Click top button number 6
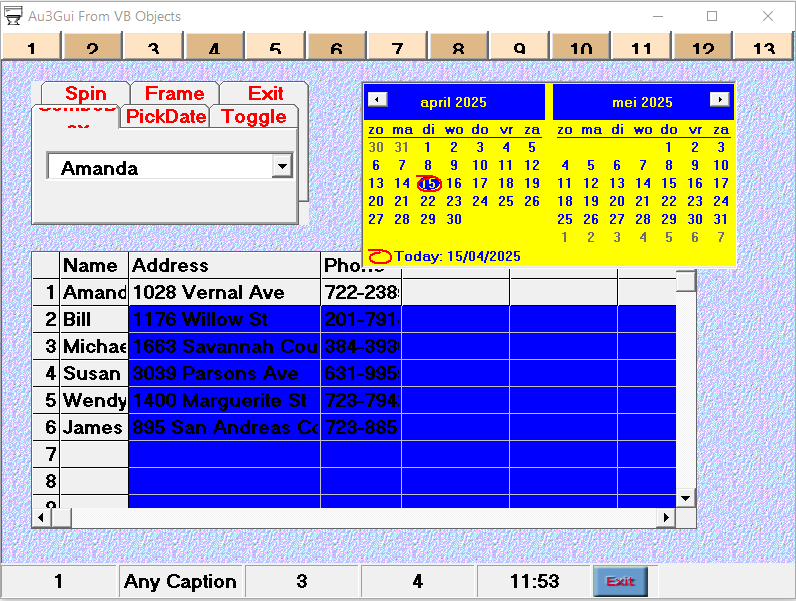The image size is (796, 601). [x=336, y=46]
